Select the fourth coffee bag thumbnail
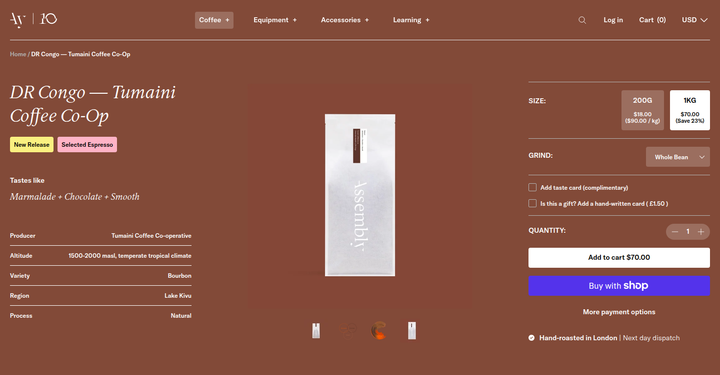 [x=412, y=330]
